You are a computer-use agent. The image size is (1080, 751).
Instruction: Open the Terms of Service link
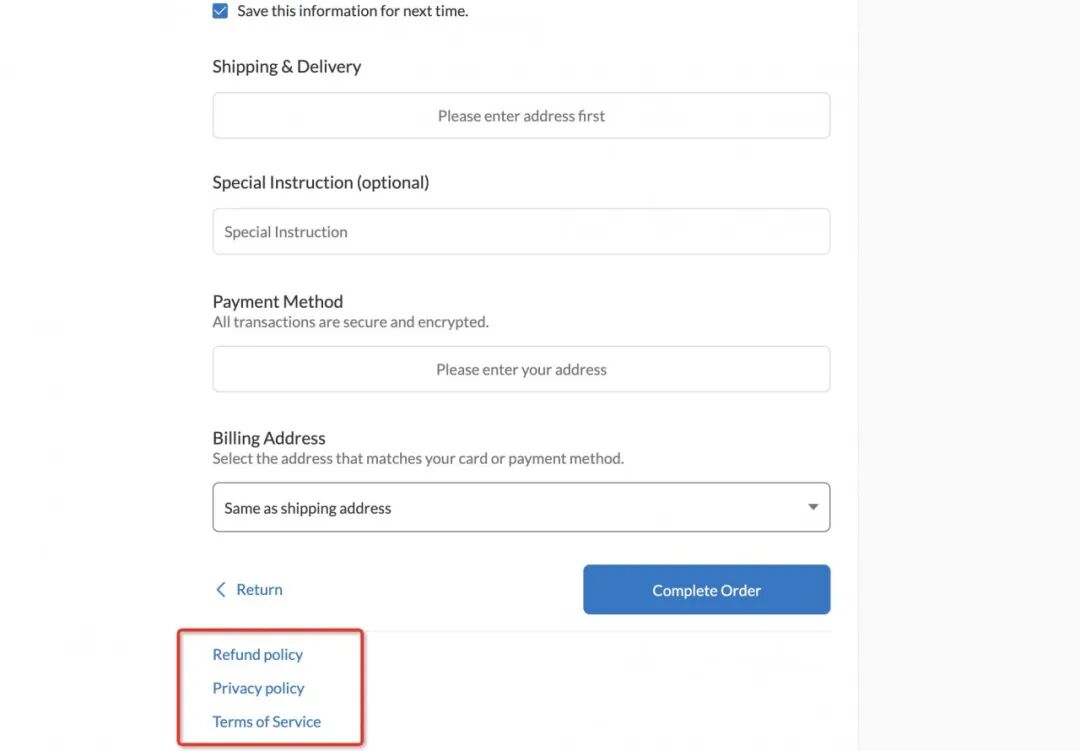[267, 721]
